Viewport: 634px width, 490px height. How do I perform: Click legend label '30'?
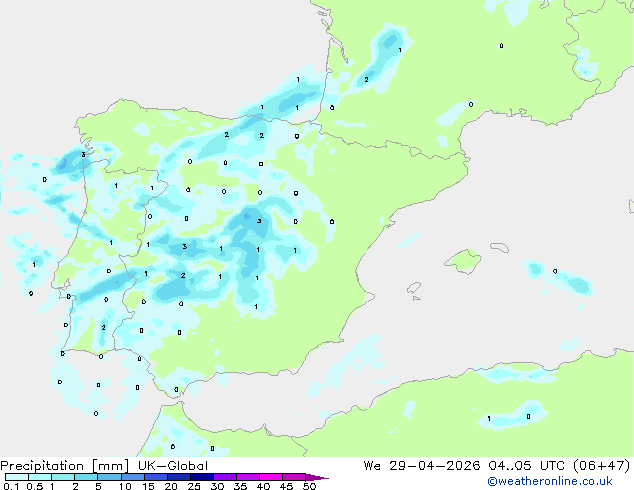click(x=218, y=486)
